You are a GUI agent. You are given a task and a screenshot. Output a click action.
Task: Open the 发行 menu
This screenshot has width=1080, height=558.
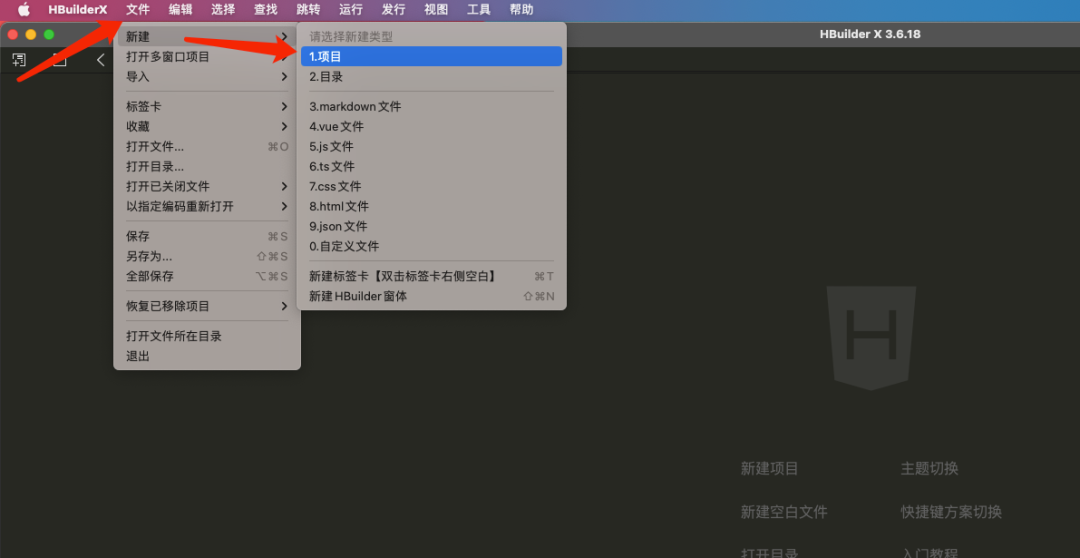393,10
